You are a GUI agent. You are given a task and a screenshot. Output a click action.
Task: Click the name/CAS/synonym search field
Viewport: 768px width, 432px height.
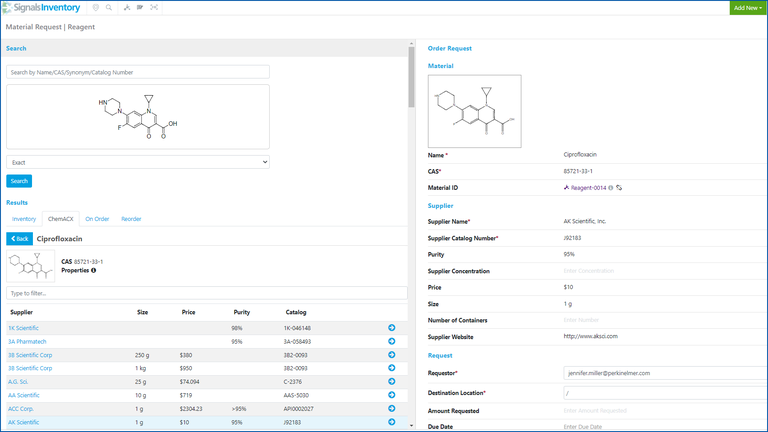tap(138, 72)
